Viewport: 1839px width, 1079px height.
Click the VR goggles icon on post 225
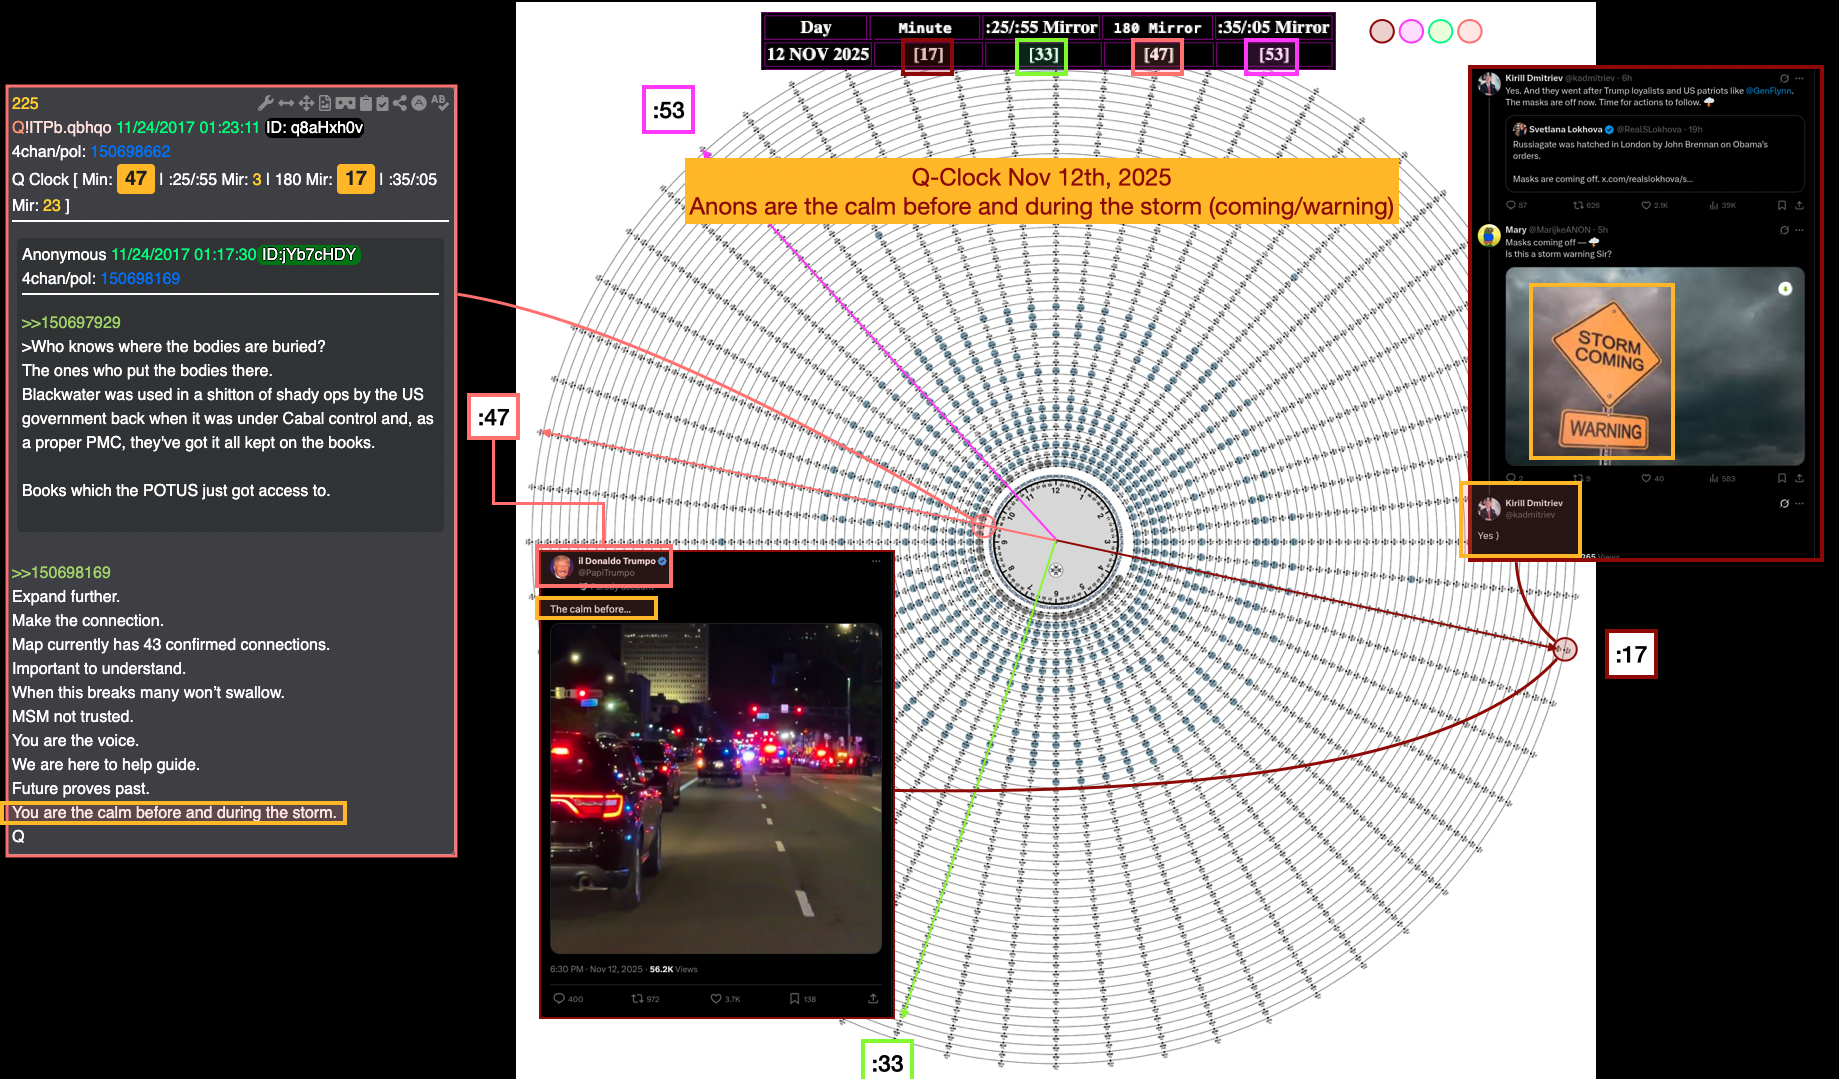pyautogui.click(x=345, y=103)
